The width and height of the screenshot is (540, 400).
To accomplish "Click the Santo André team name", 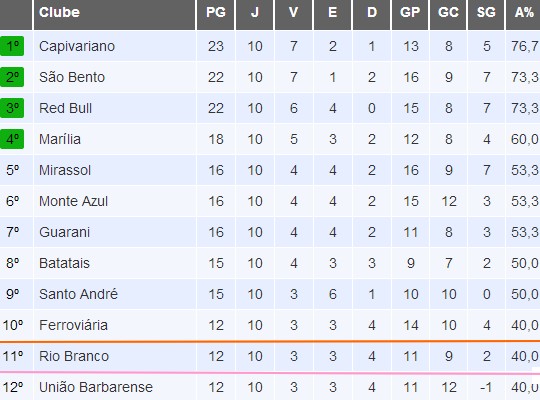I will pos(78,294).
